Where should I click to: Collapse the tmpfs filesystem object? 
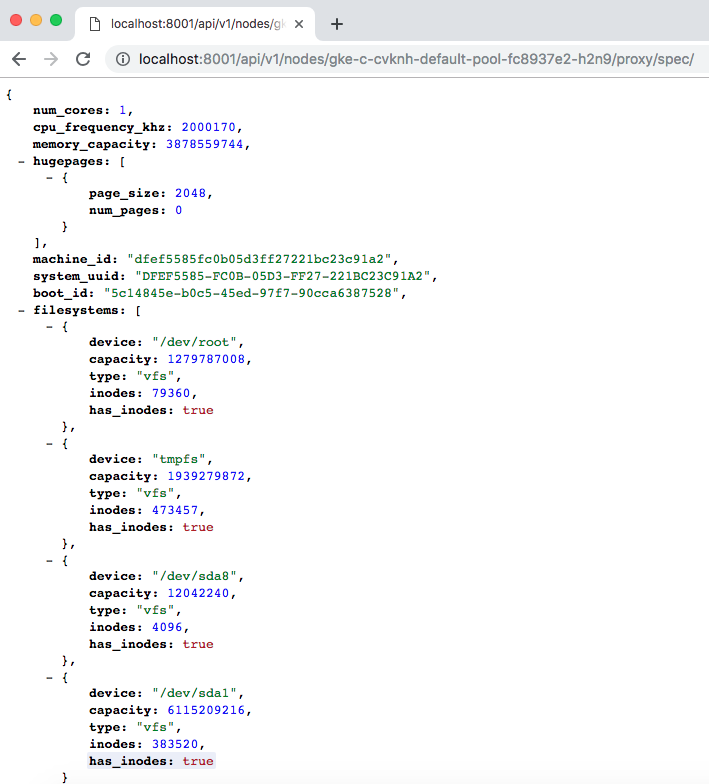(49, 444)
